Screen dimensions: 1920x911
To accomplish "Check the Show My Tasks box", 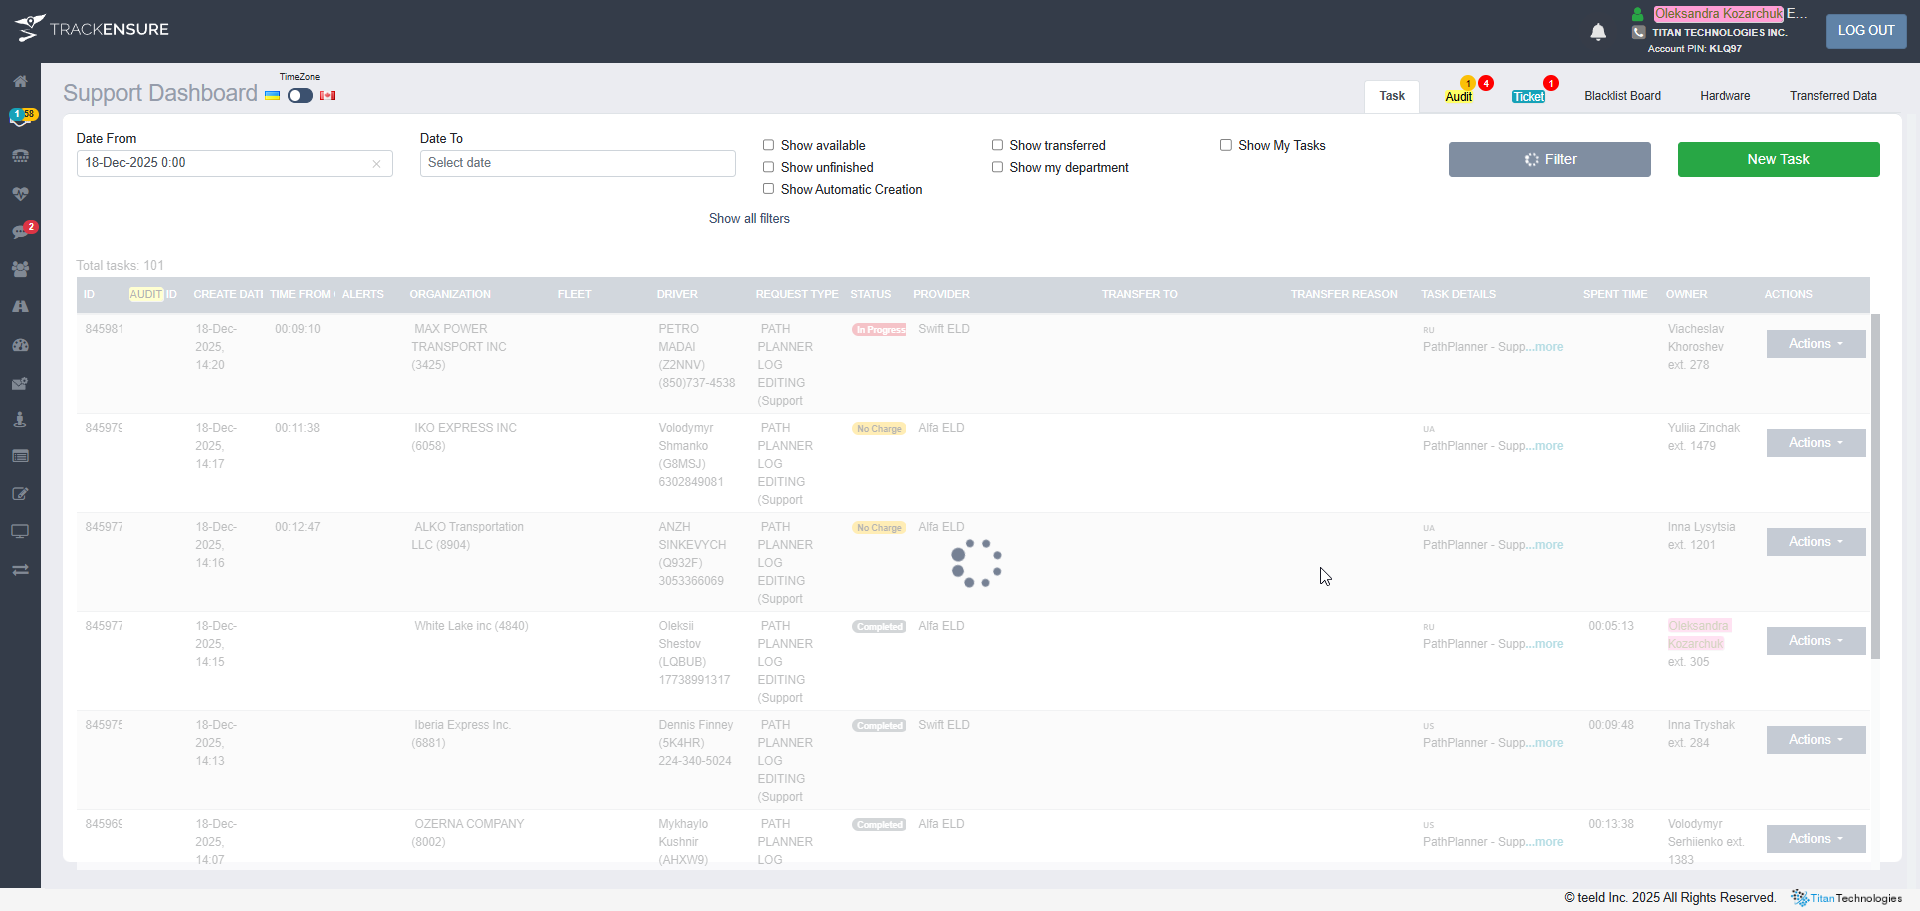I will click(1226, 145).
